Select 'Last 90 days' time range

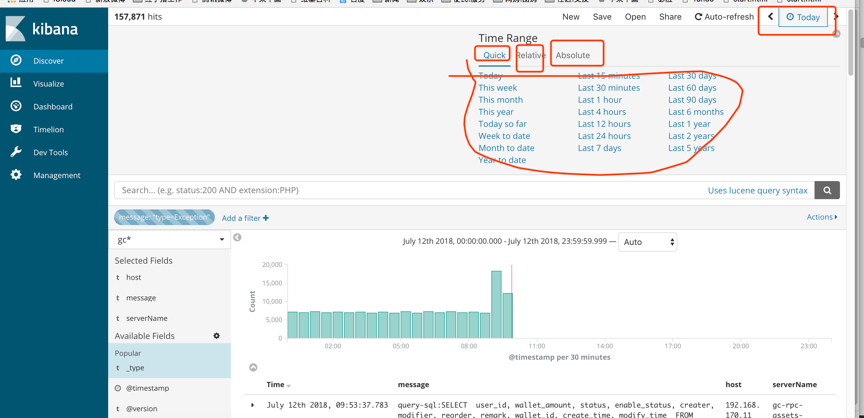tap(692, 100)
